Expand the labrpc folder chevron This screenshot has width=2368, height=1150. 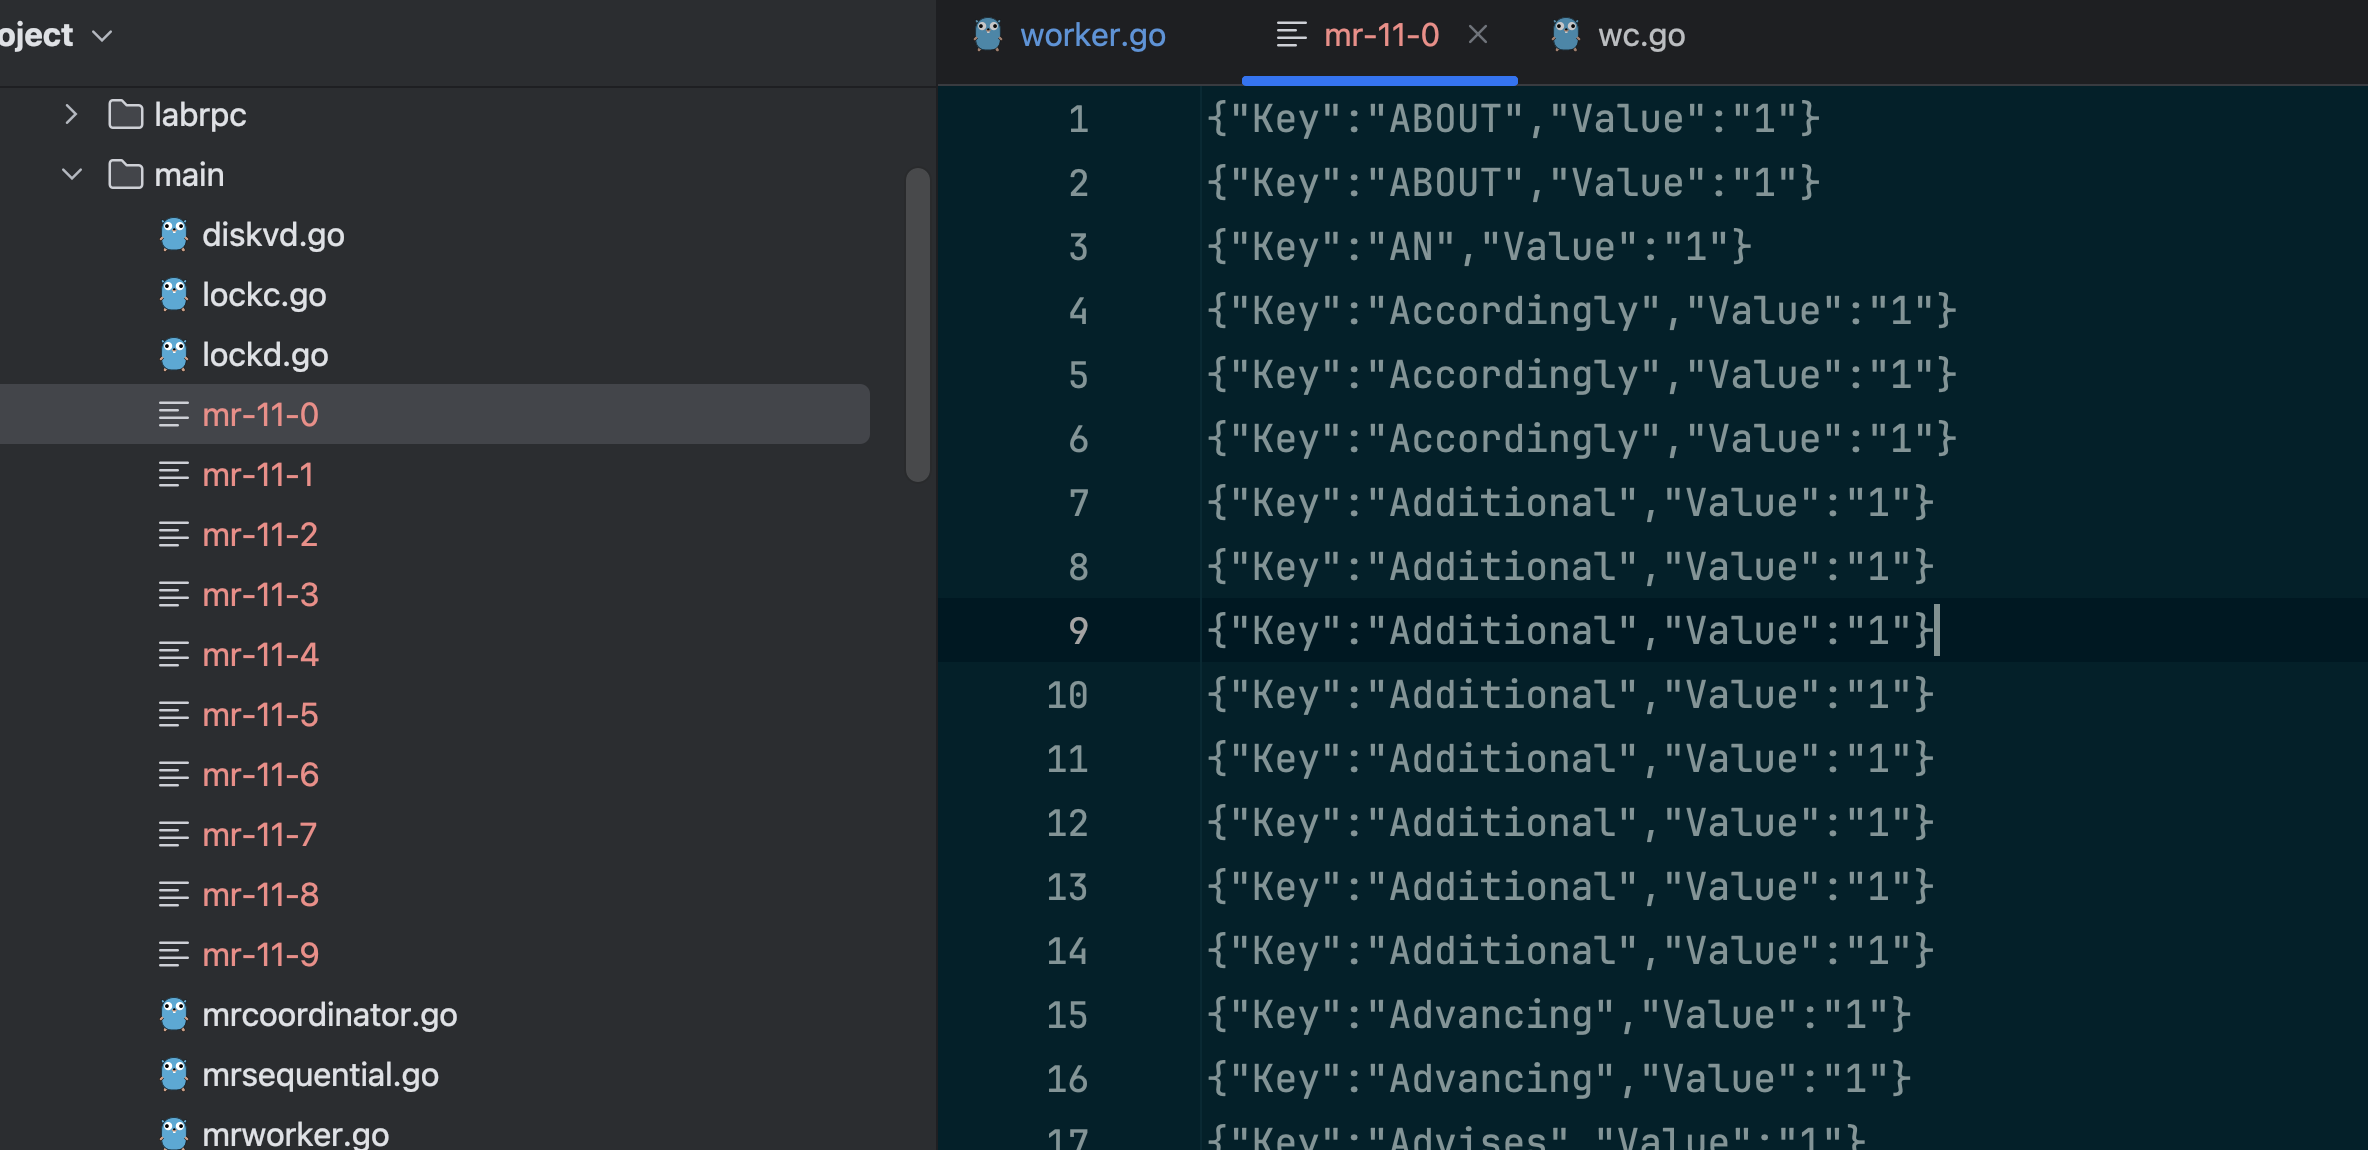coord(71,114)
